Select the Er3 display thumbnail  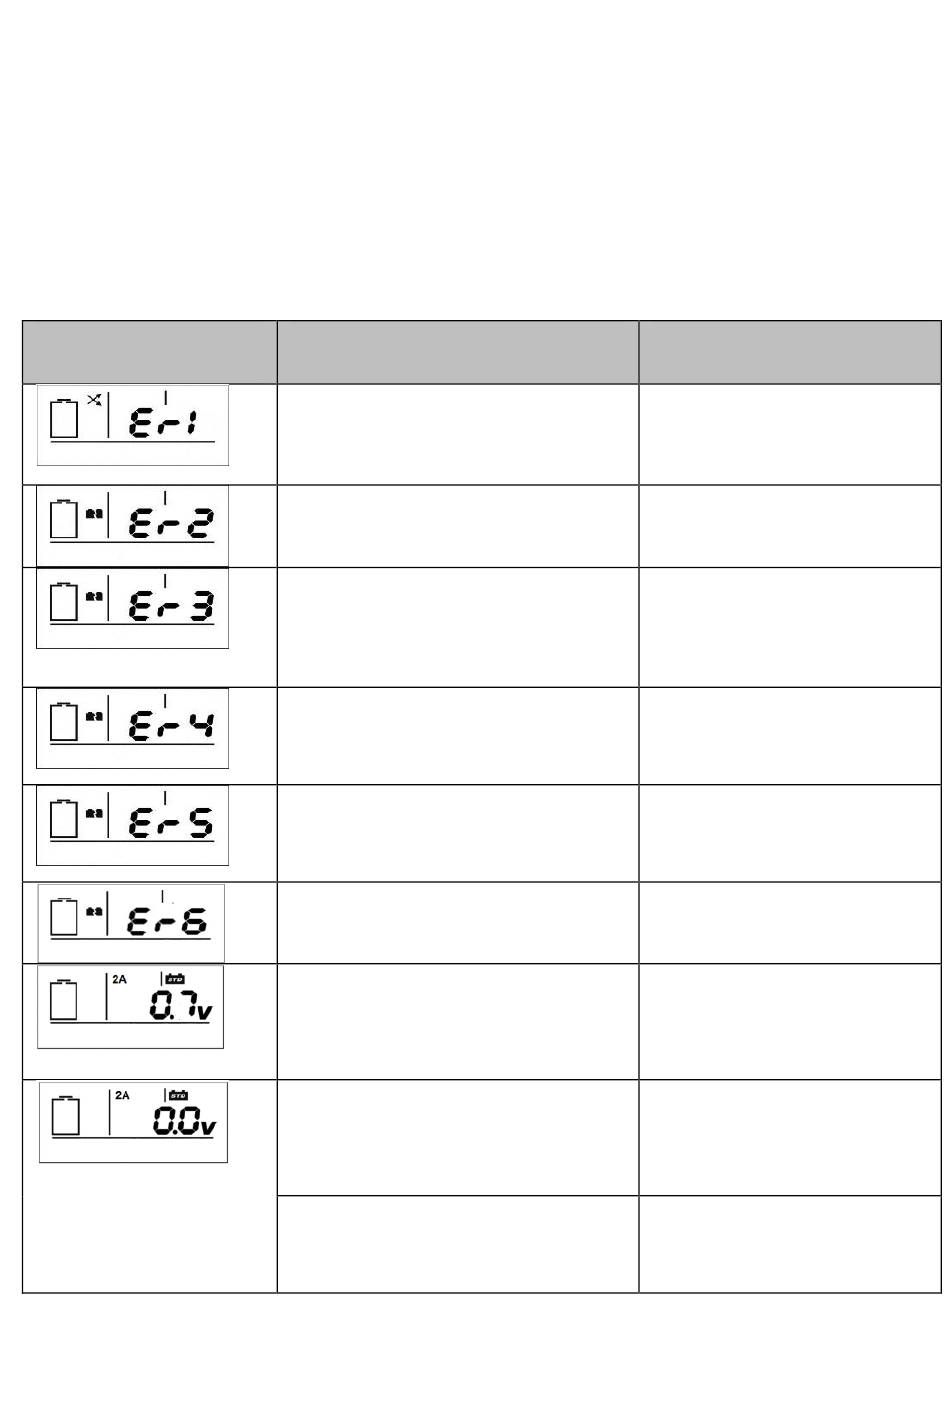click(x=132, y=608)
